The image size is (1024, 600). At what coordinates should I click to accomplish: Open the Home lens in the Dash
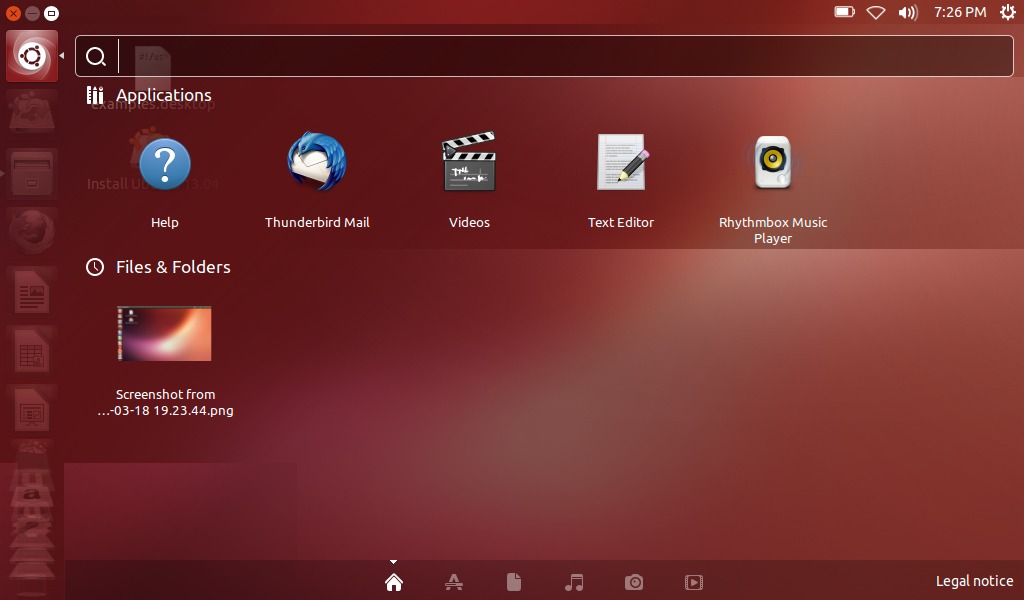pyautogui.click(x=393, y=581)
